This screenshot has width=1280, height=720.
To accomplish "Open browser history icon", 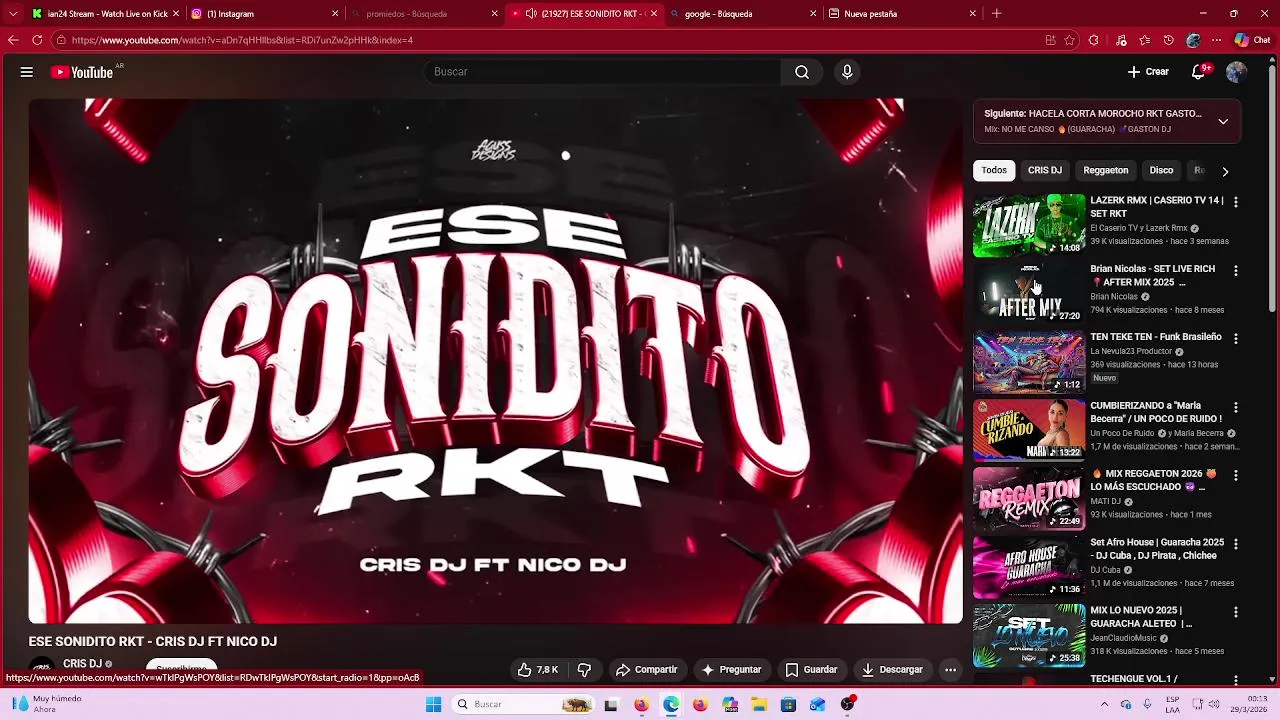I will coord(1169,40).
